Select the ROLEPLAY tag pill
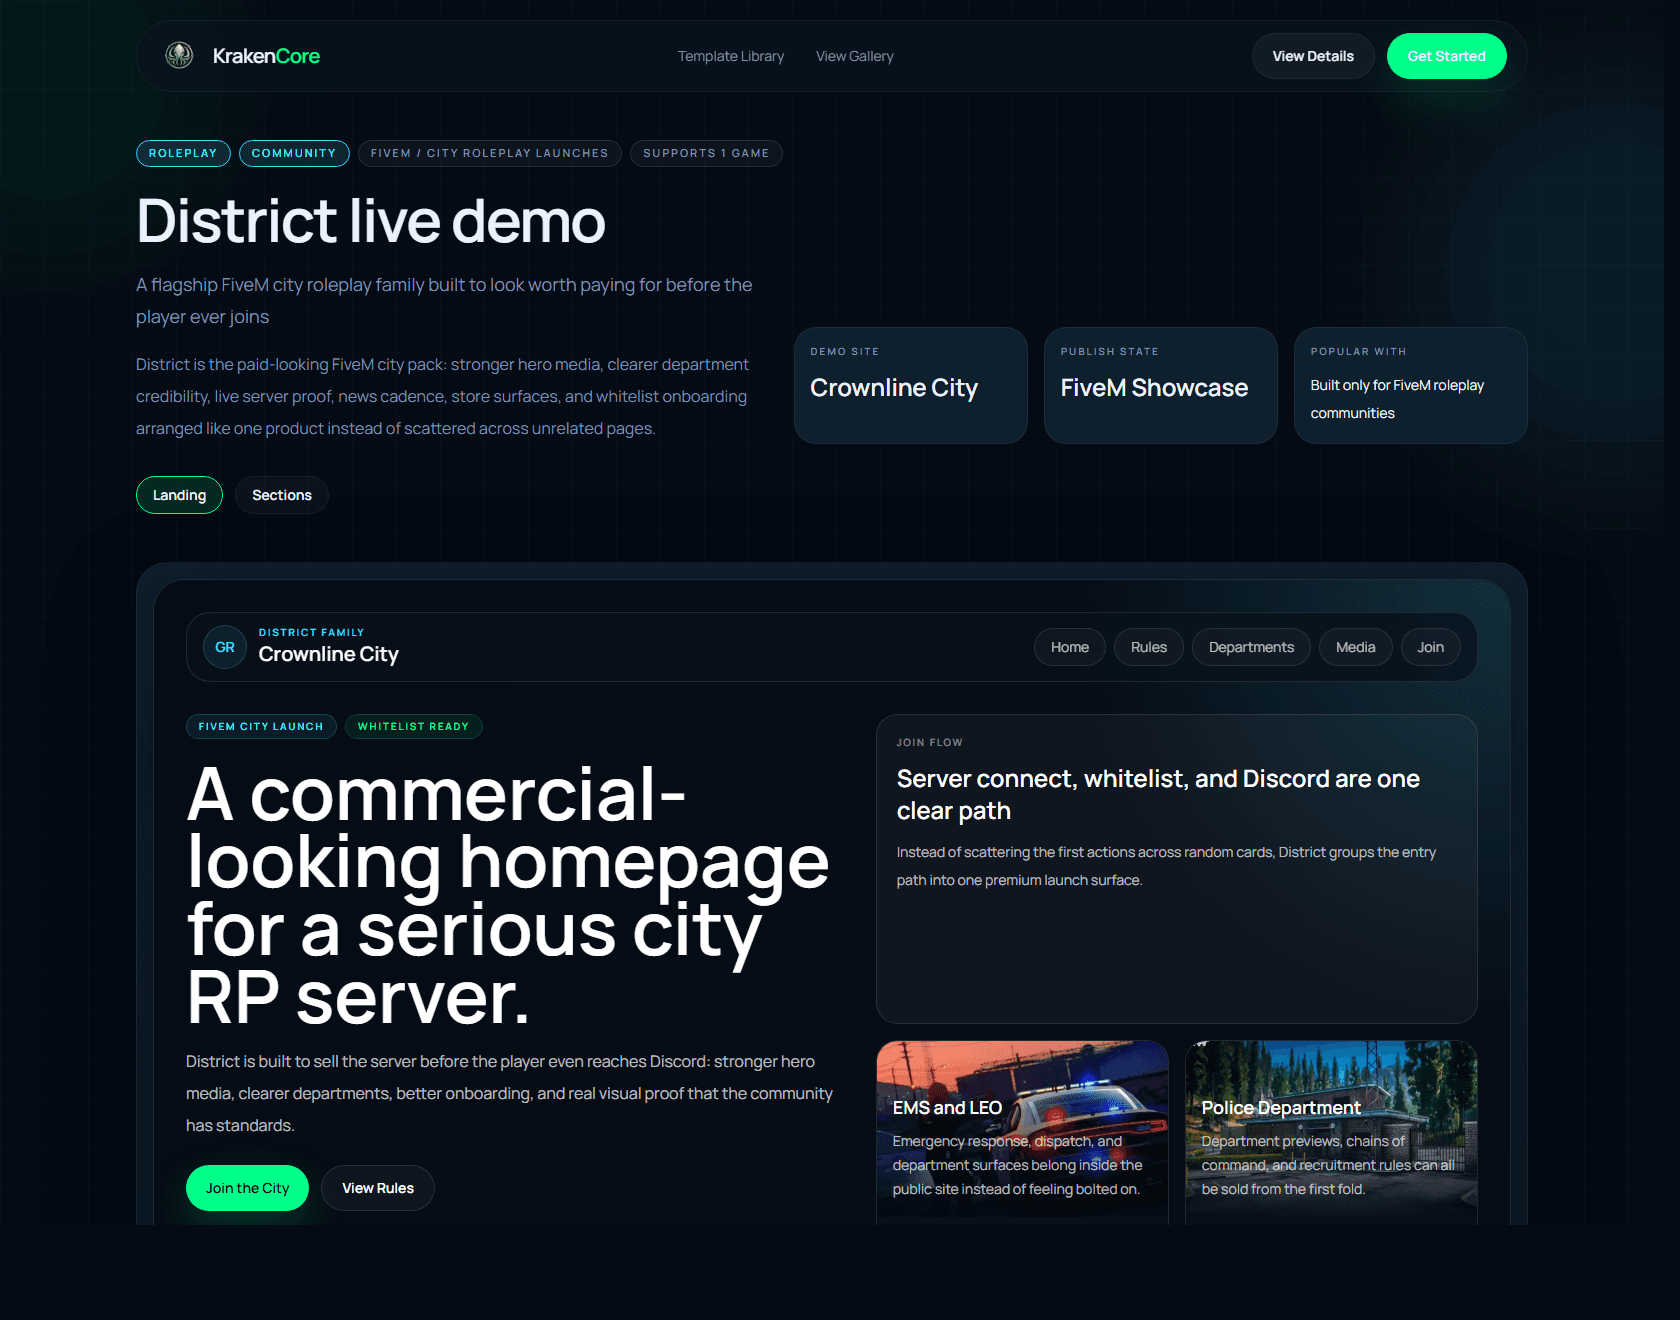Screen dimensions: 1680x1320 pos(183,153)
